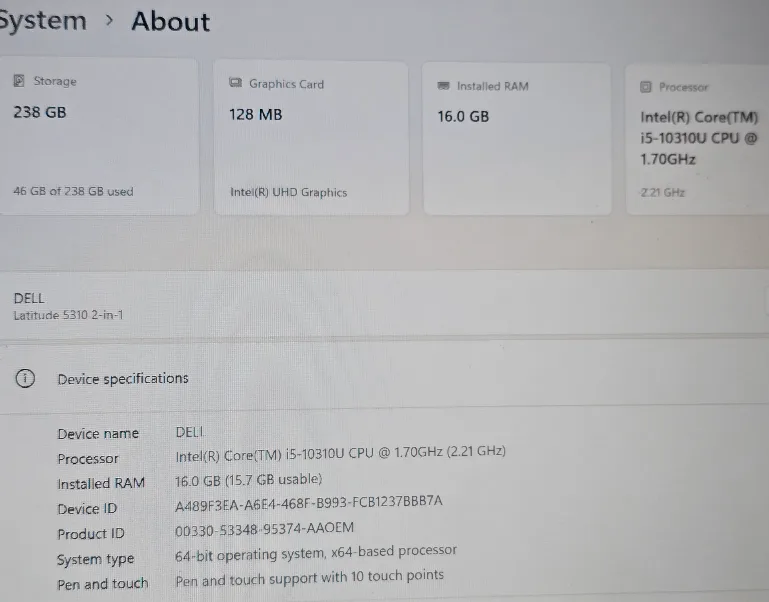Click the breadcrumb chevron arrow after System
The image size is (769, 602).
(x=109, y=21)
